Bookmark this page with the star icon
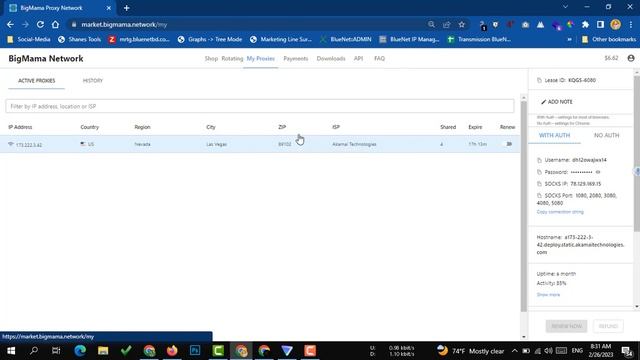This screenshot has width=640, height=360. [x=462, y=24]
